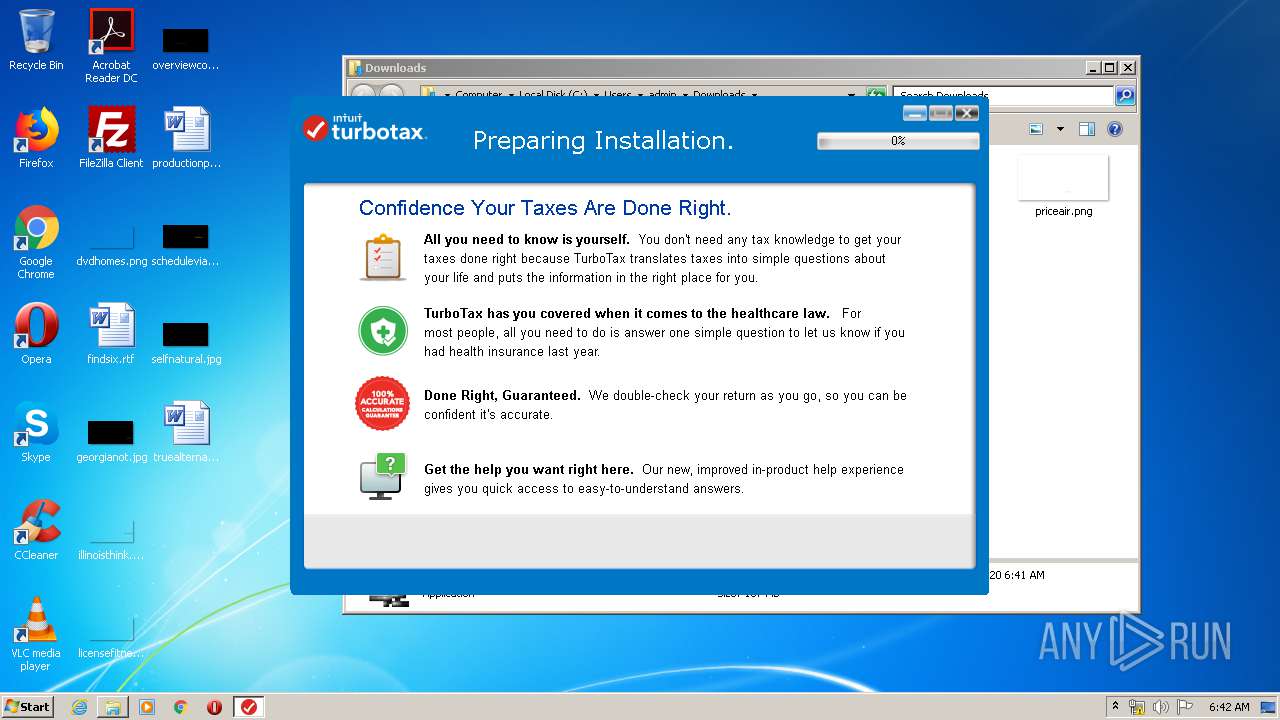The width and height of the screenshot is (1280, 720).
Task: Click the green healthcare shield icon
Action: coord(383,331)
